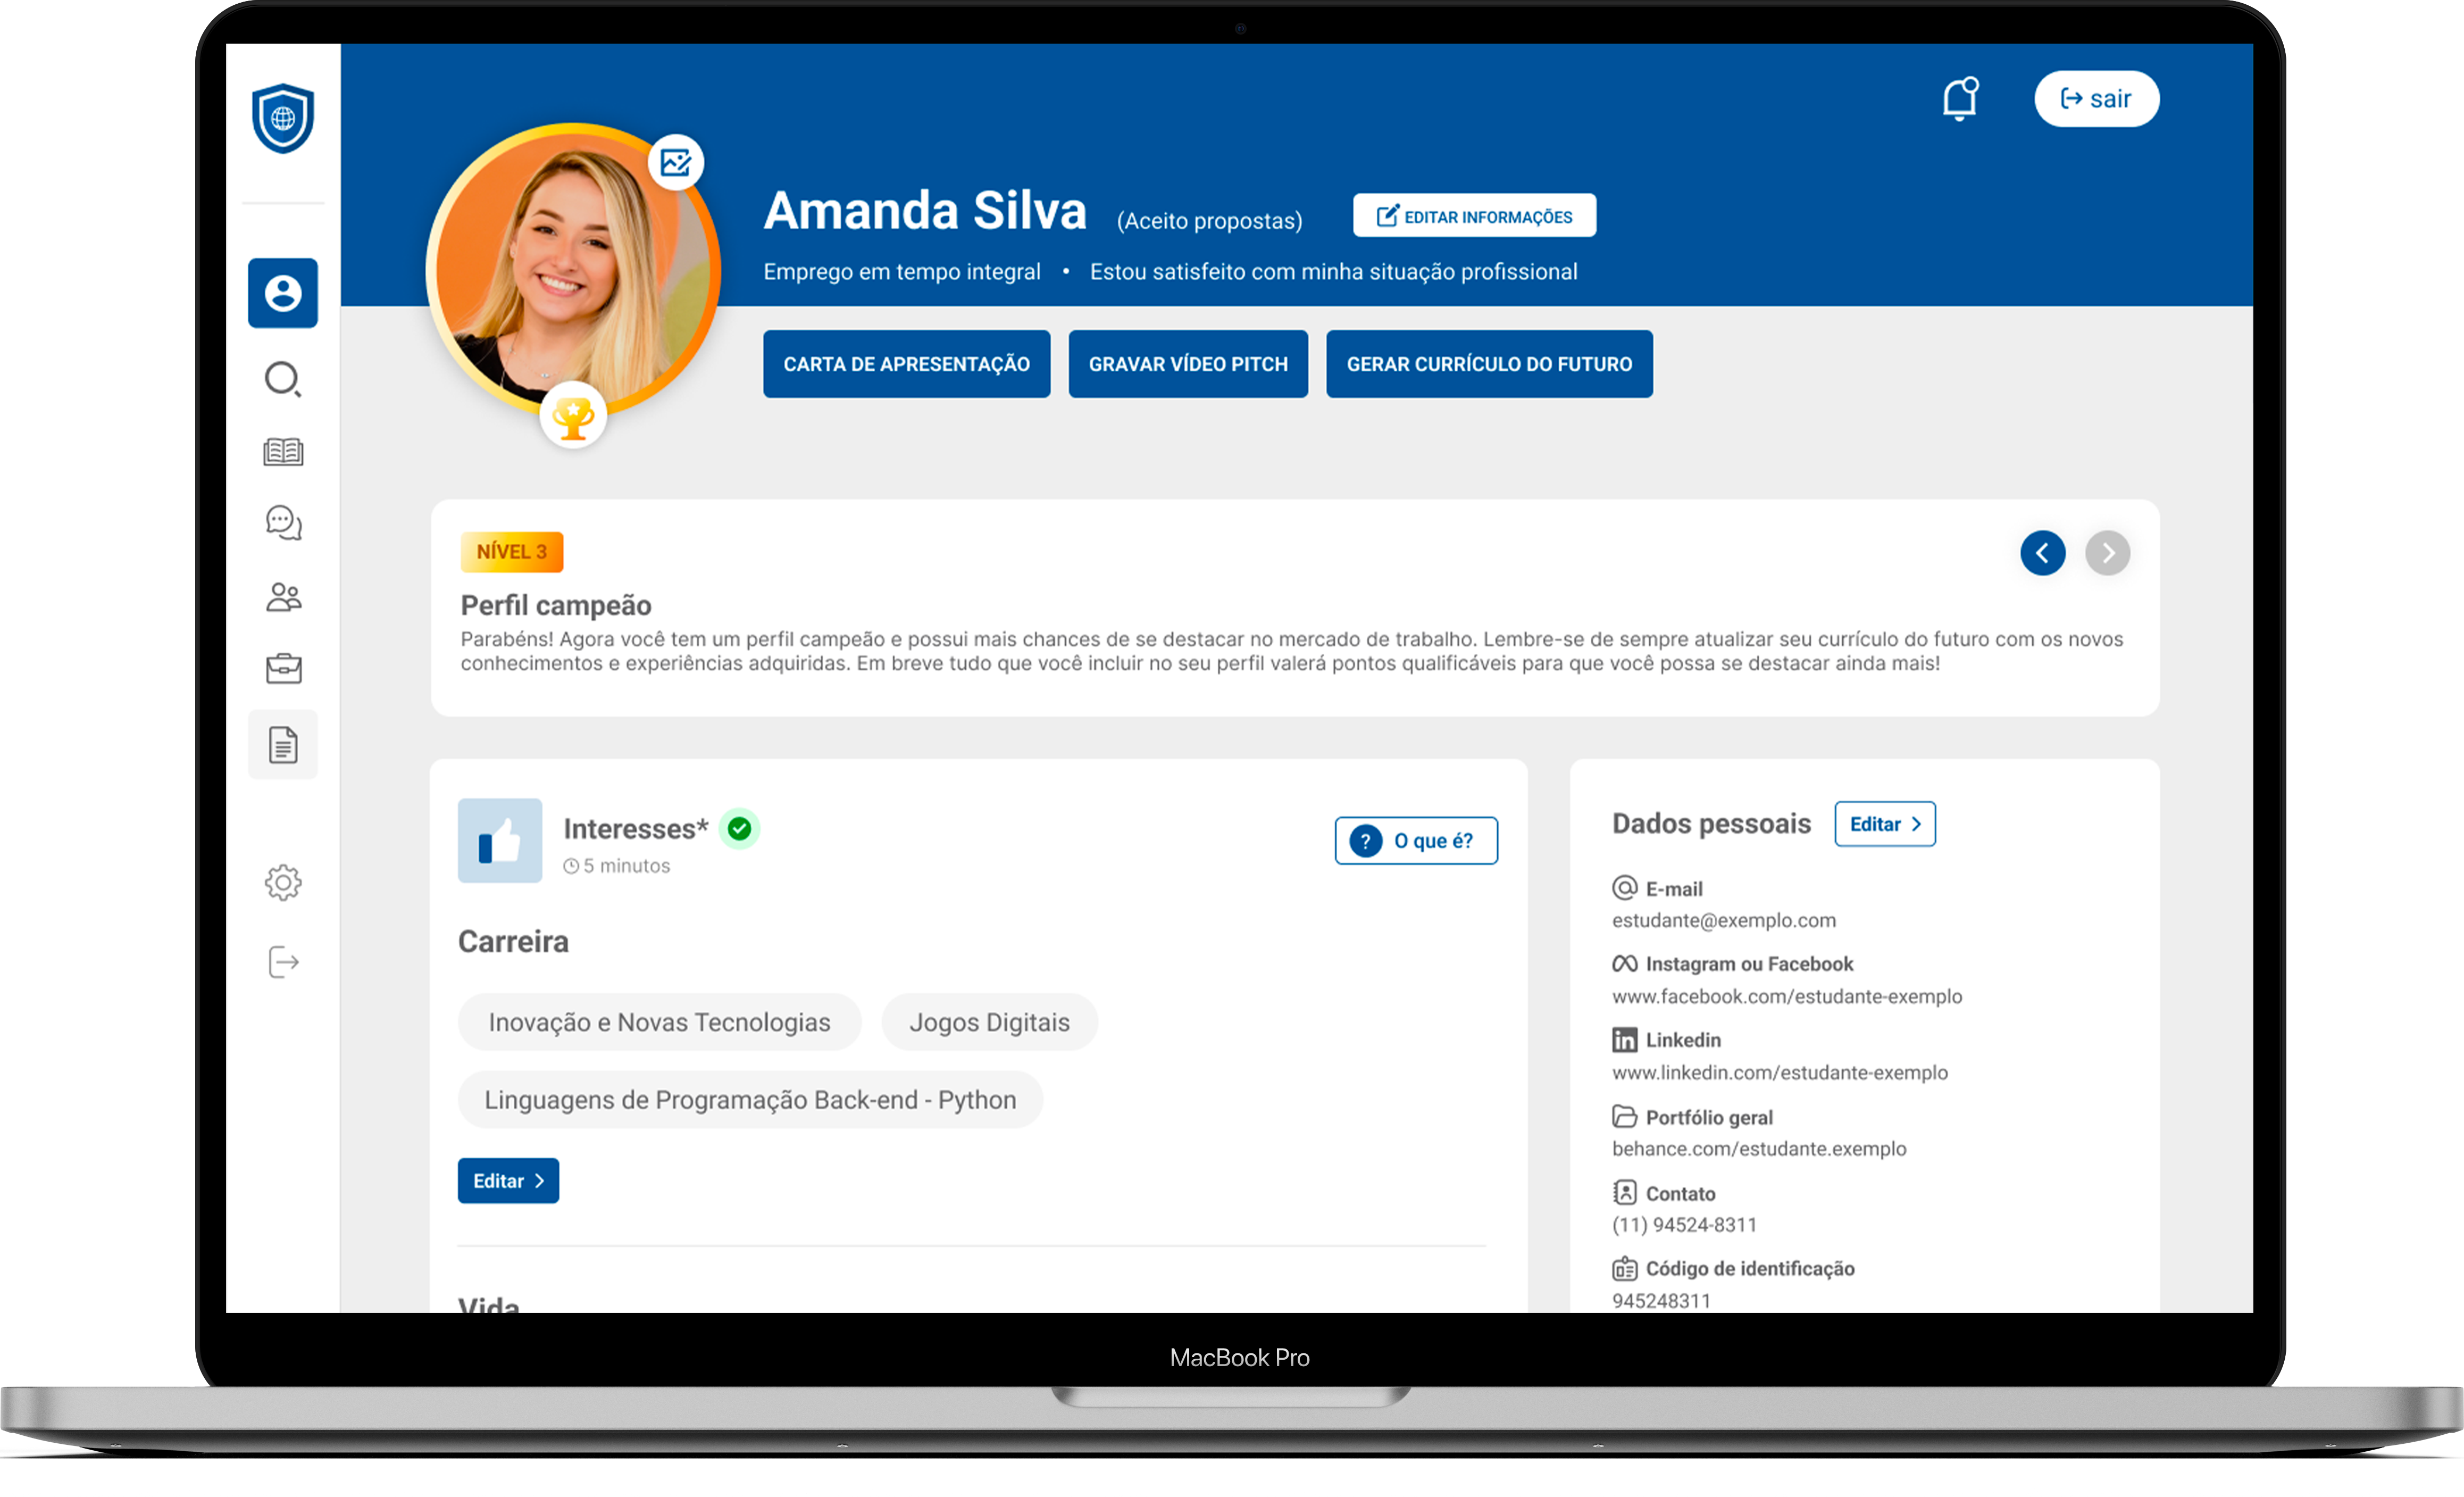This screenshot has height=1497, width=2464.
Task: Click the sair logout button
Action: [2096, 99]
